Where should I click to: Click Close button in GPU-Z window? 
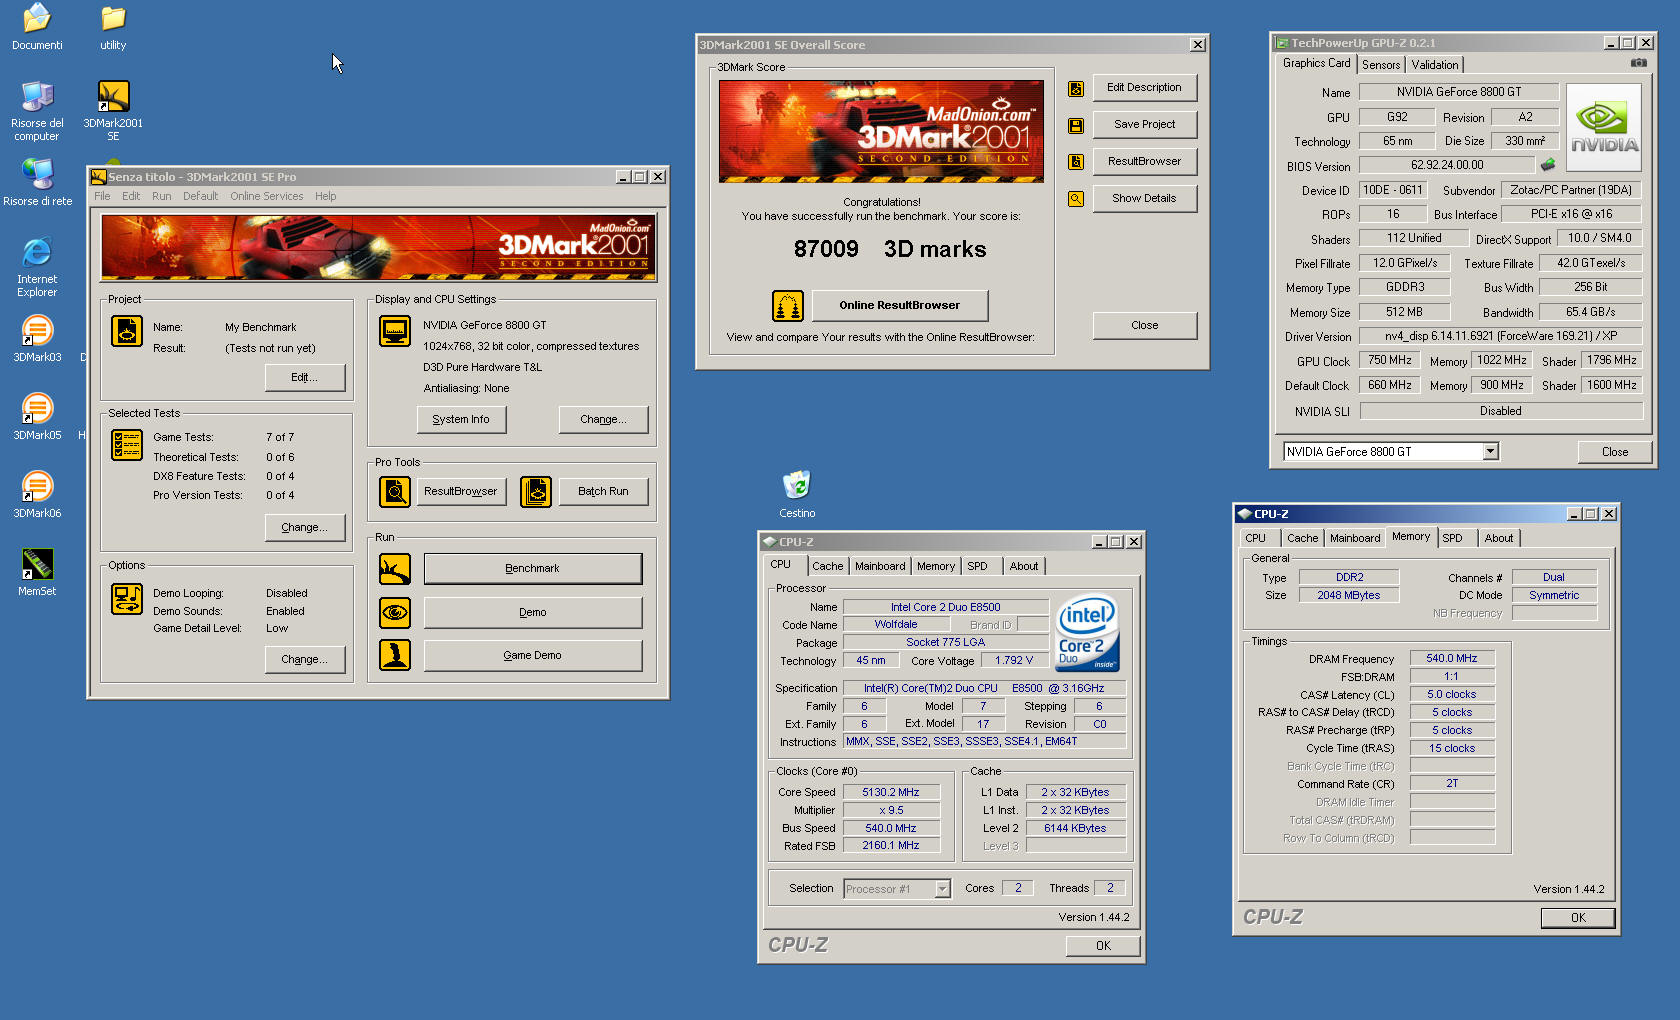pos(1615,452)
